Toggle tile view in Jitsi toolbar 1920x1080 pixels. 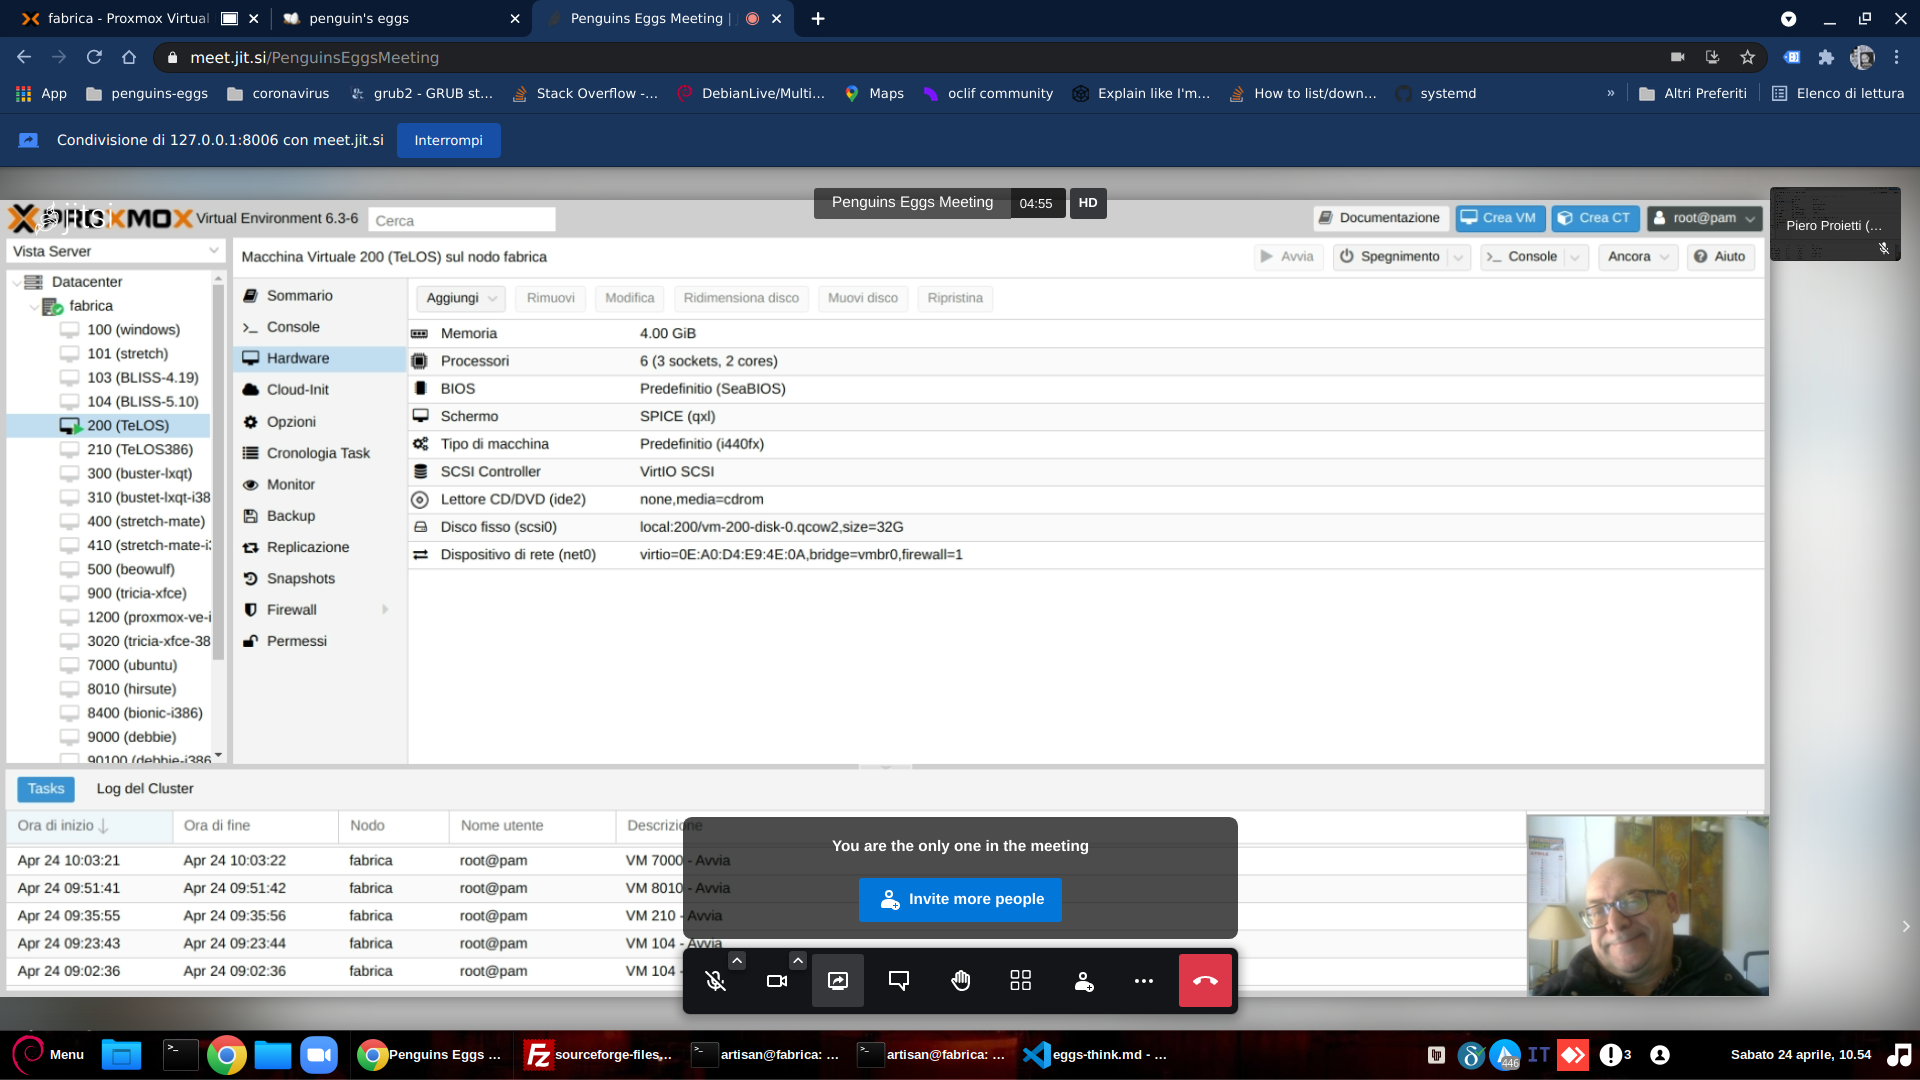(1021, 981)
